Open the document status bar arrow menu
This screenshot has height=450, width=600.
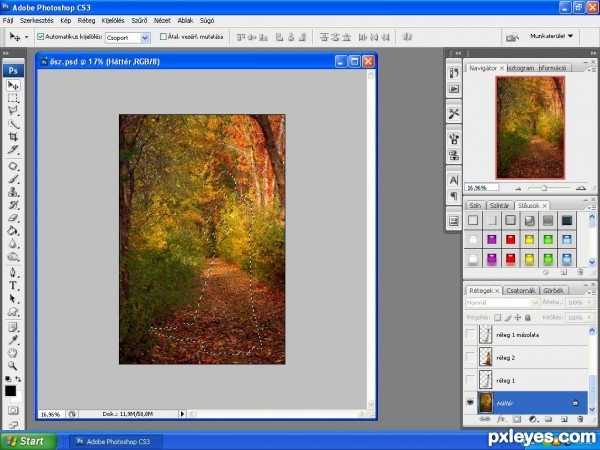[182, 414]
